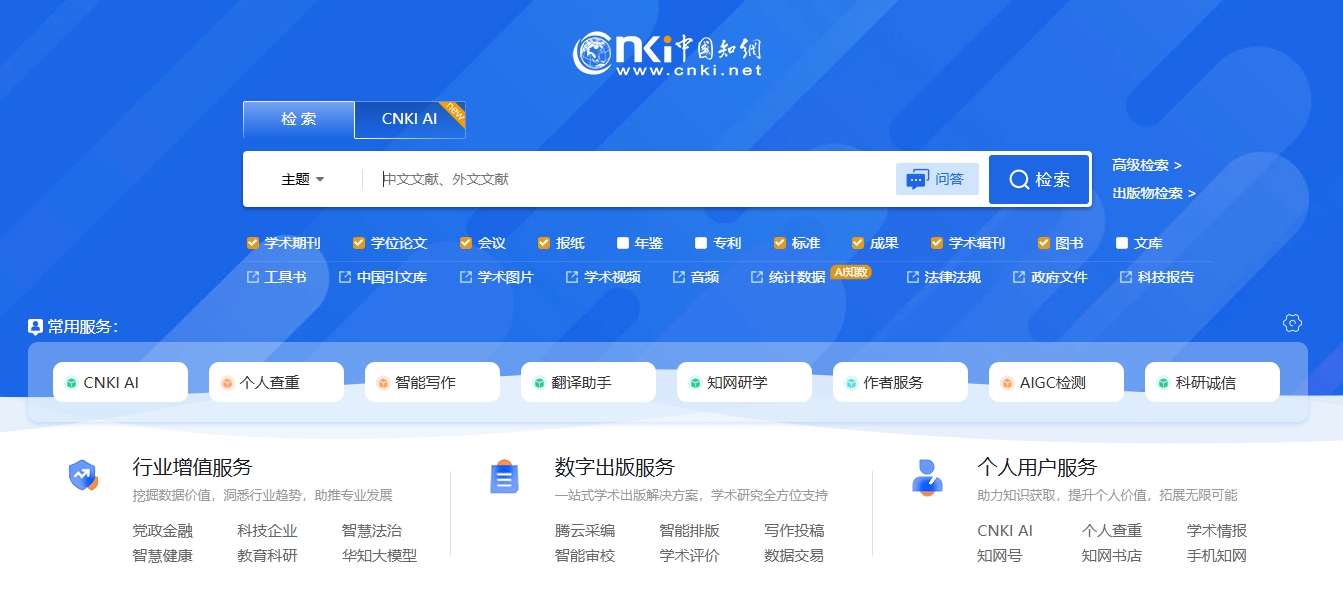Open the 华知大模型 link
The image size is (1343, 604).
point(379,556)
